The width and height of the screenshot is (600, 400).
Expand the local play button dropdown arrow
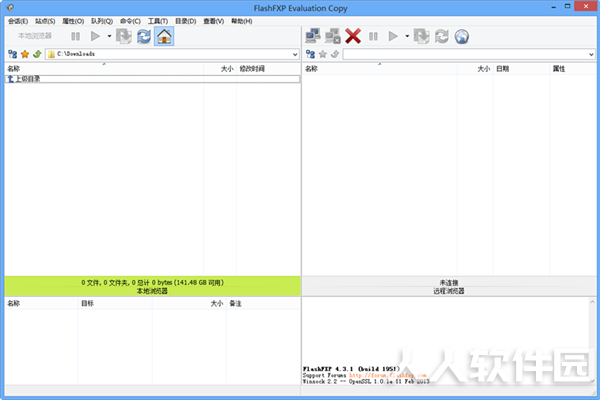[x=109, y=36]
